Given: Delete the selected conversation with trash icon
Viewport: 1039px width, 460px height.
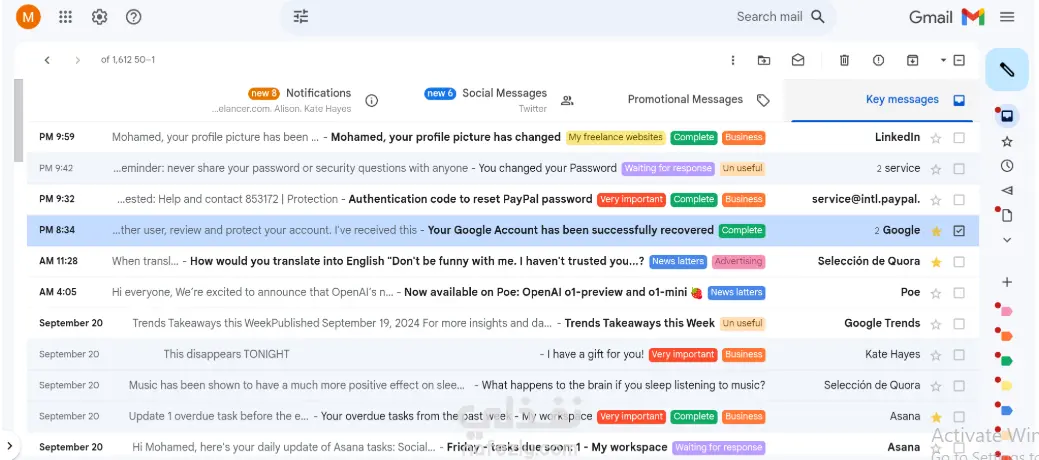Looking at the screenshot, I should 844,60.
